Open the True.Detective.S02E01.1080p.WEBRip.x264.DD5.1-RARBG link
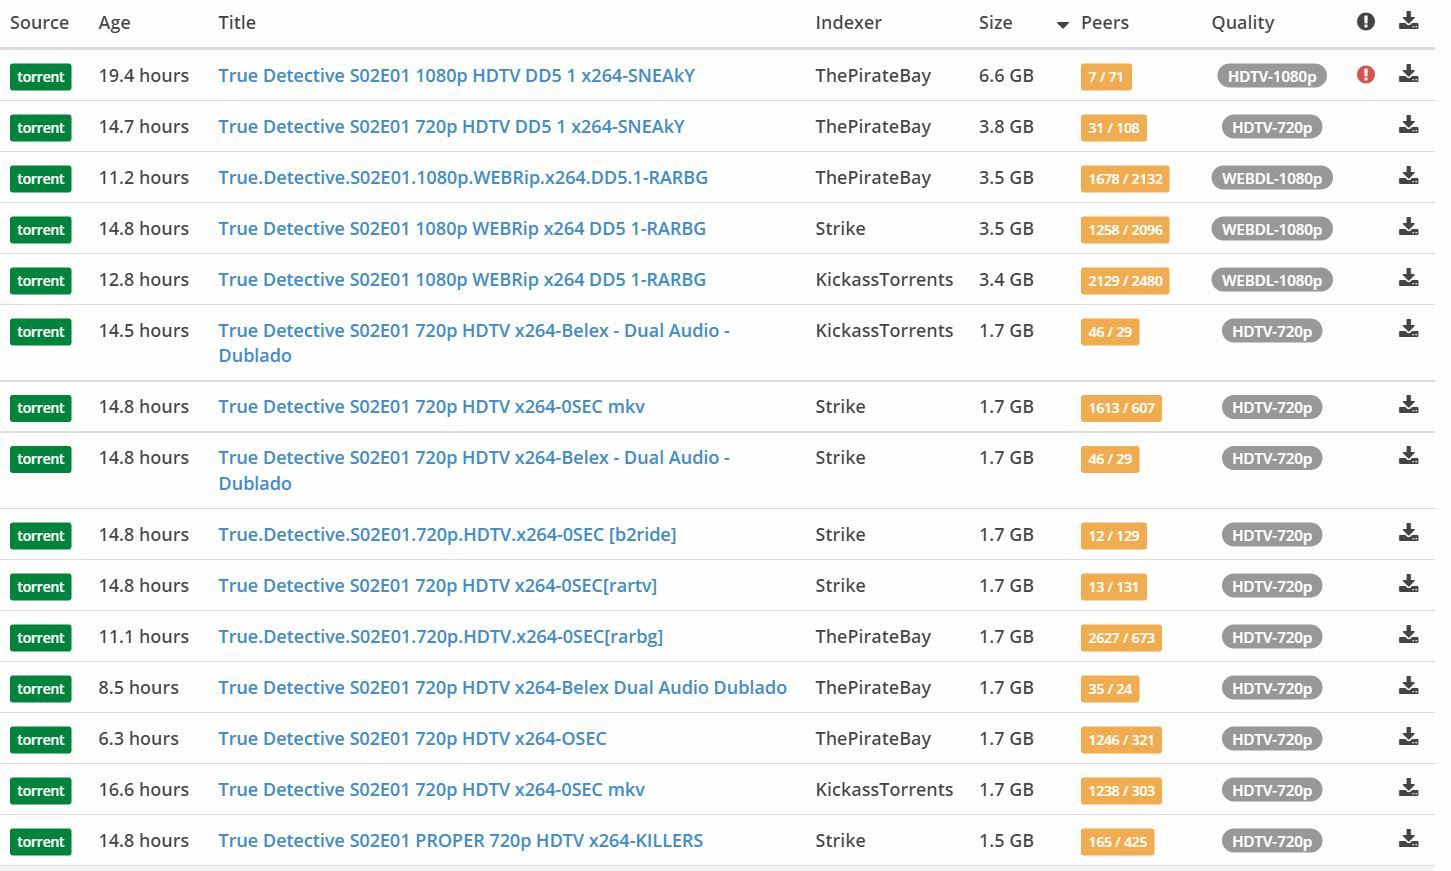1451x871 pixels. coord(463,178)
